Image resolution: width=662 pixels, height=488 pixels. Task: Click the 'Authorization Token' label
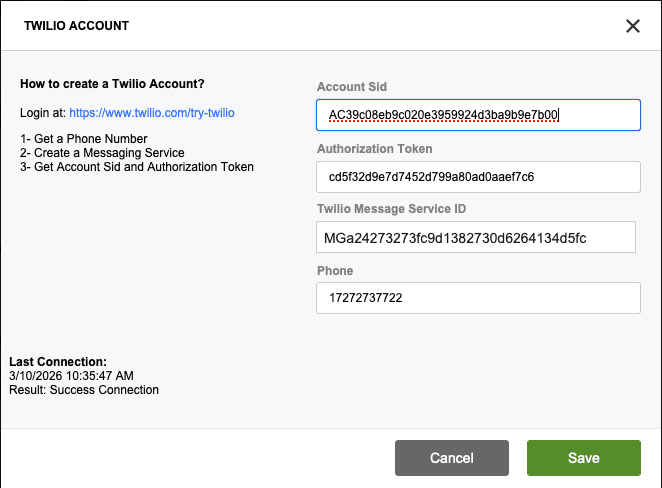coord(374,149)
